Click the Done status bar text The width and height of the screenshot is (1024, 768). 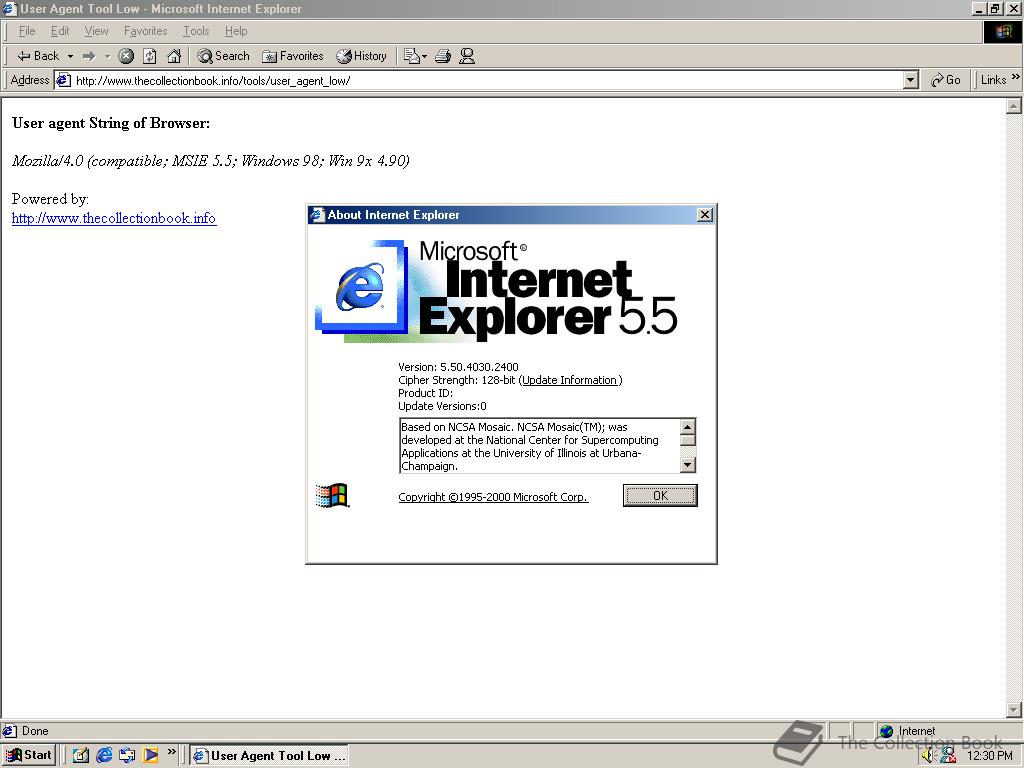tap(35, 731)
